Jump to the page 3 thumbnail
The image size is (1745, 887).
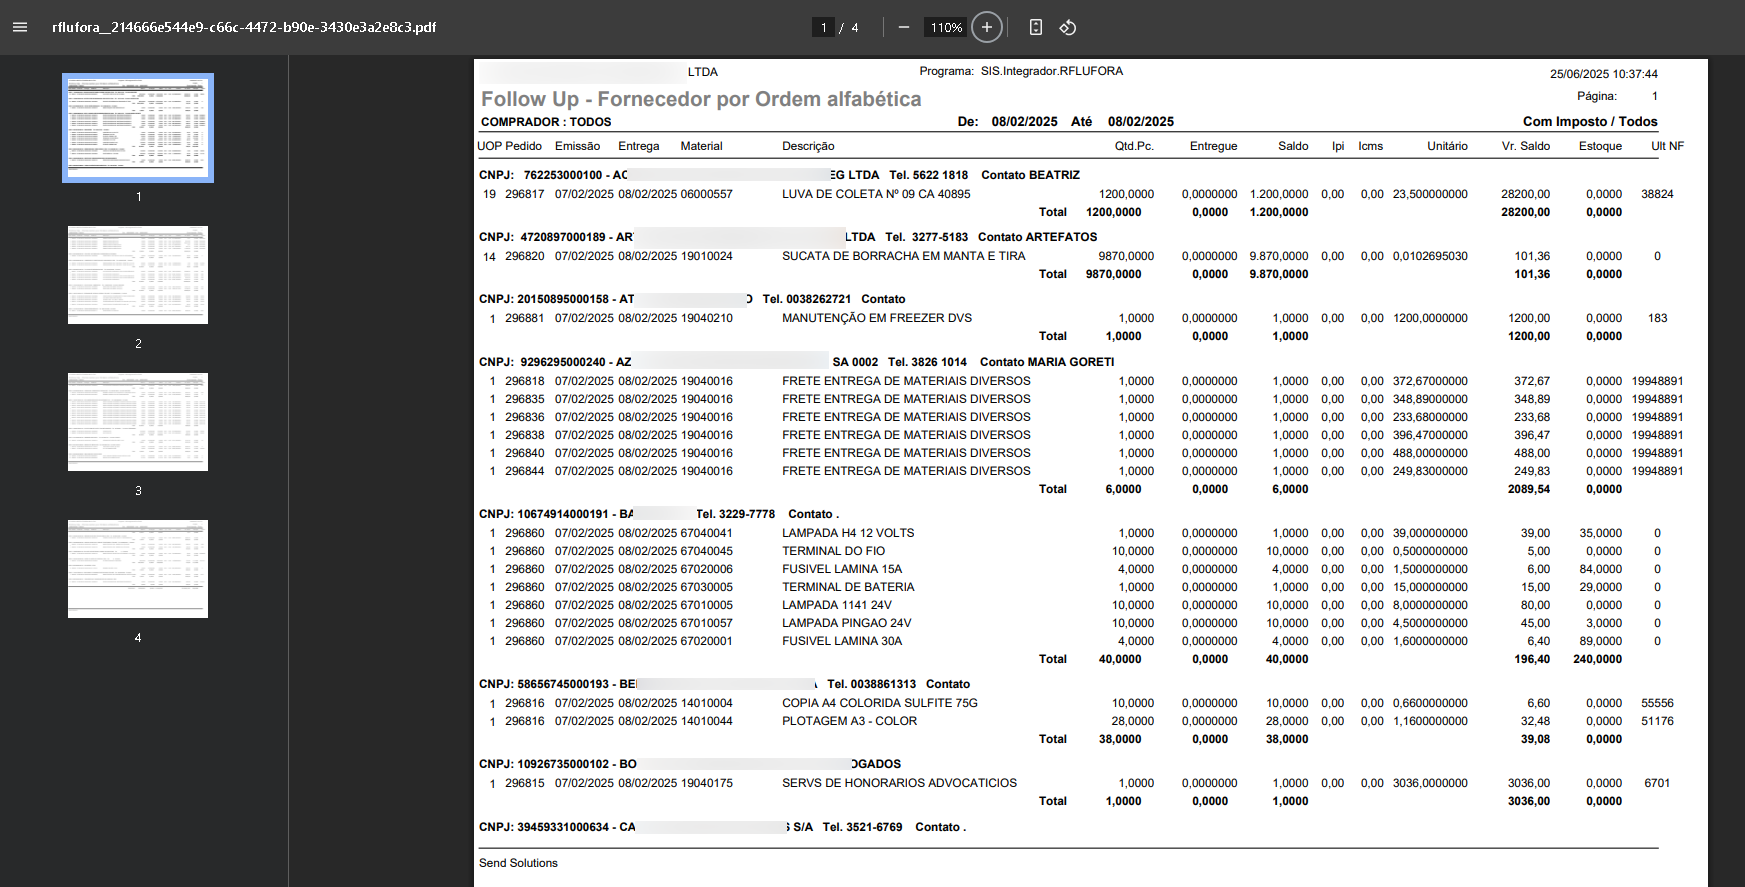point(138,422)
